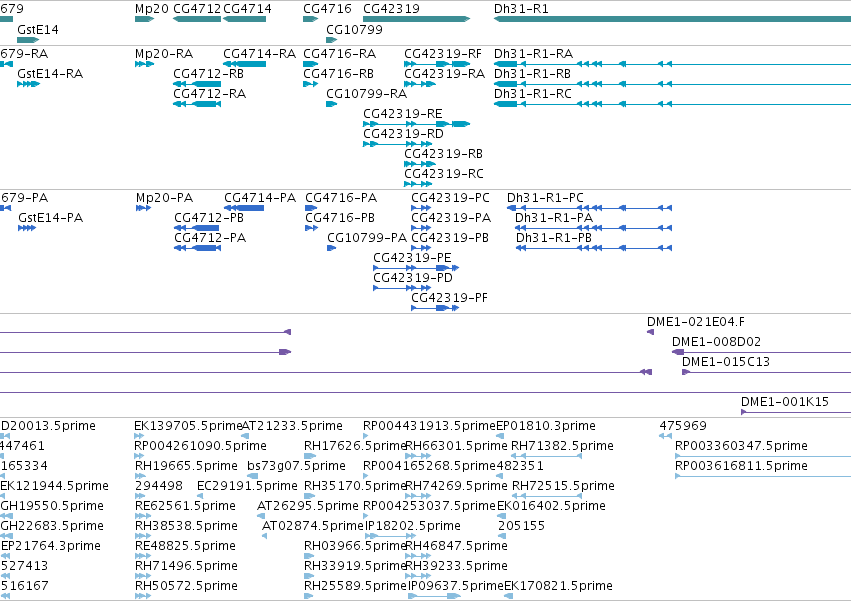The width and height of the screenshot is (851, 601).
Task: Click transcript label "CG42319-RB"
Action: tap(443, 154)
